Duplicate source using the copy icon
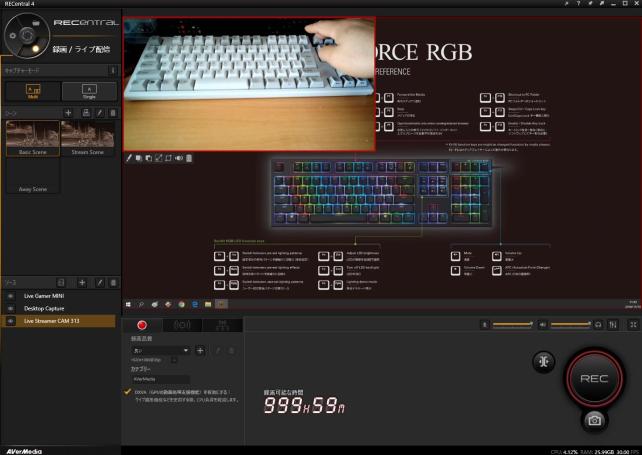 click(61, 283)
